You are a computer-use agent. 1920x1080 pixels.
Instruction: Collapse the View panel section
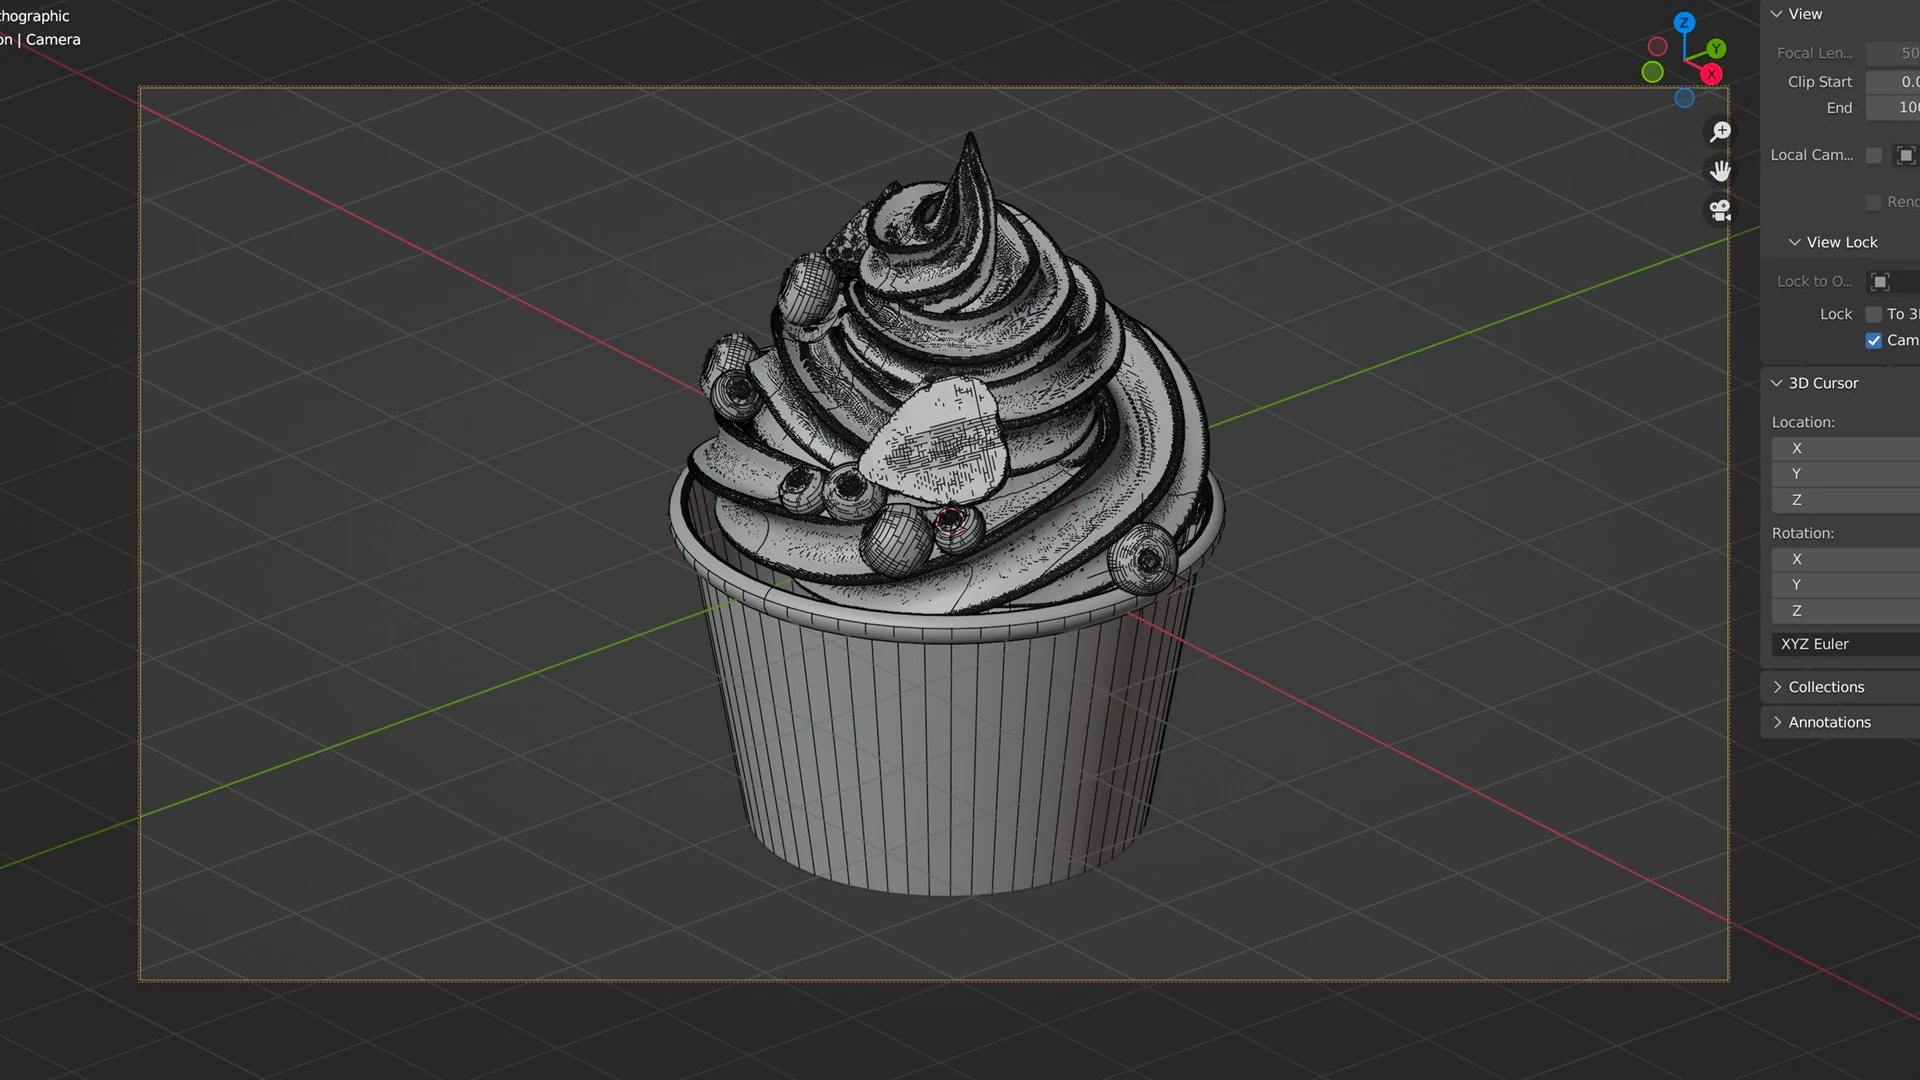point(1777,14)
